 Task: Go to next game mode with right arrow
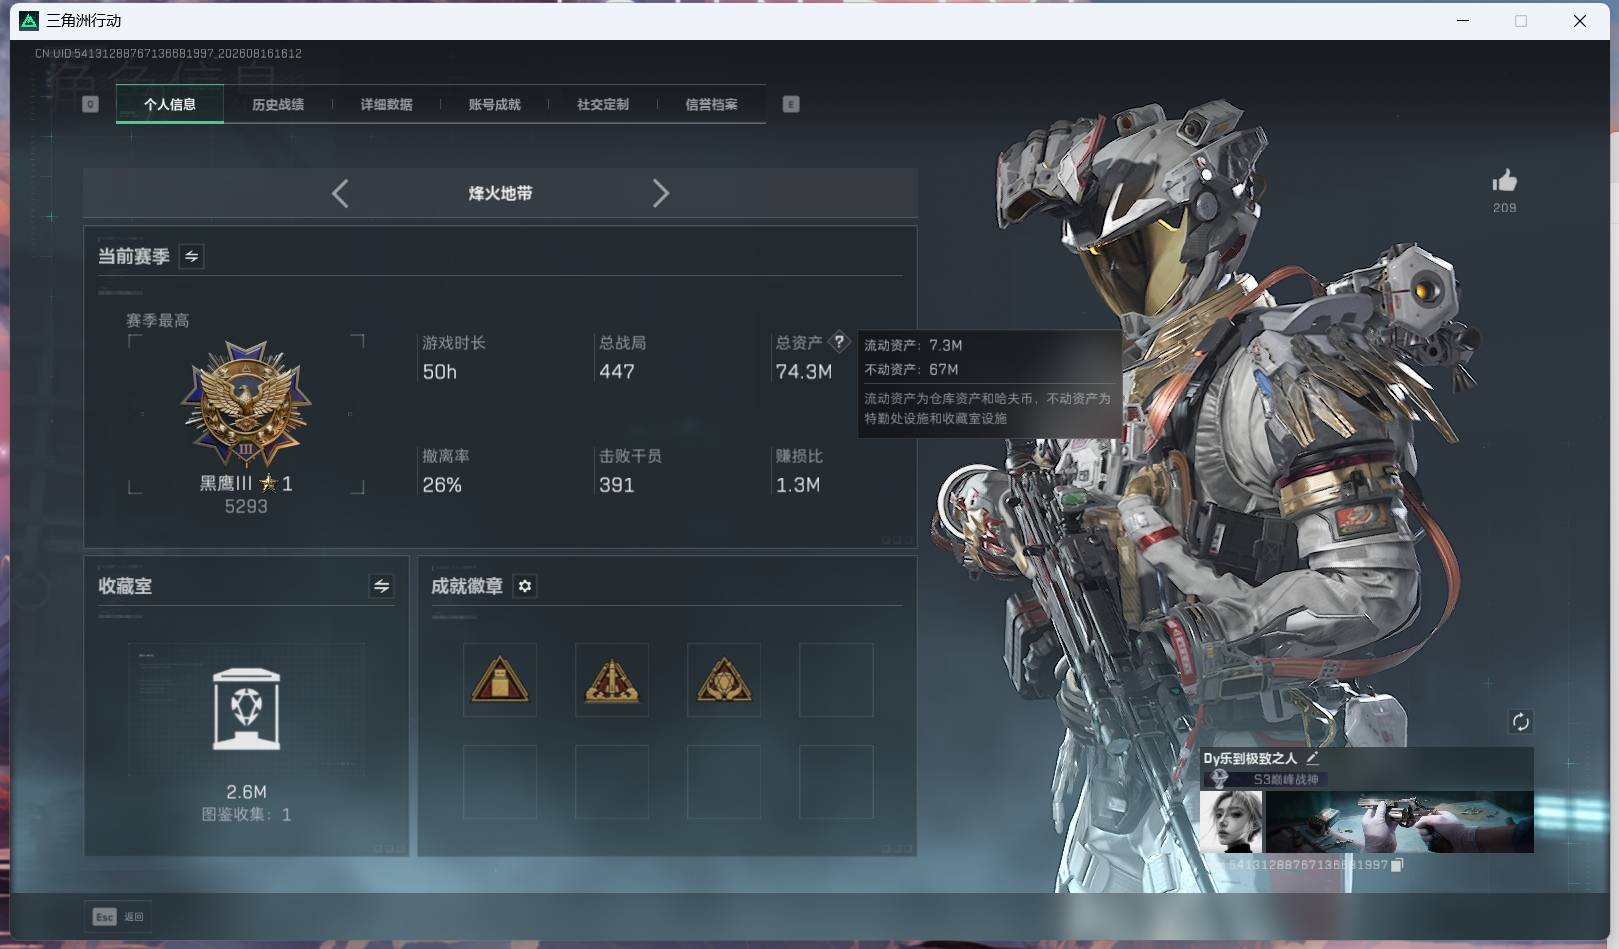tap(660, 193)
